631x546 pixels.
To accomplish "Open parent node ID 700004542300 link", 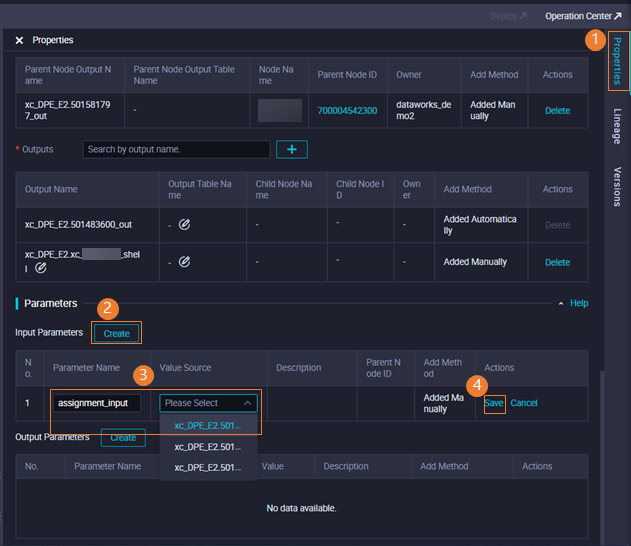I will click(x=347, y=110).
